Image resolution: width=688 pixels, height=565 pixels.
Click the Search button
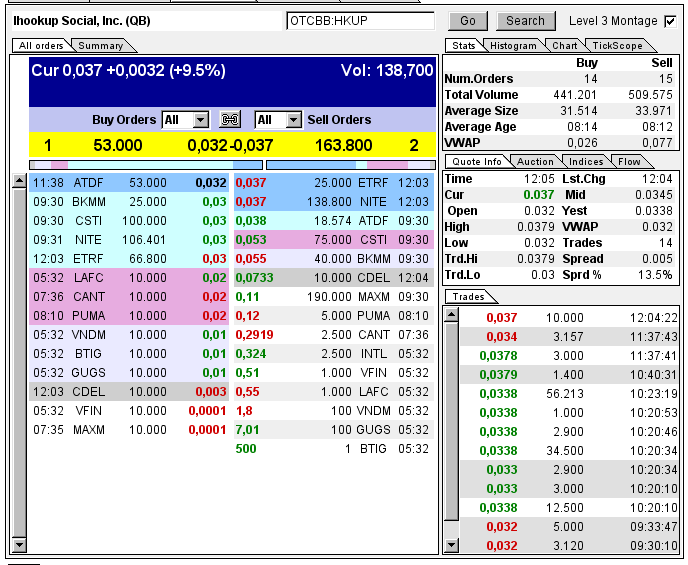click(525, 20)
